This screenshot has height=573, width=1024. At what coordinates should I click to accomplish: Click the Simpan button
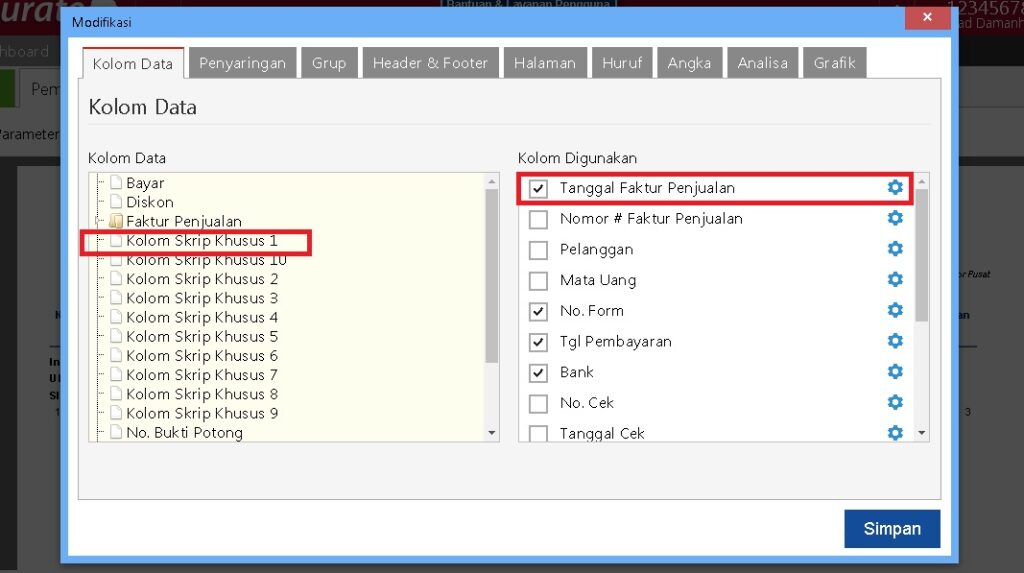tap(892, 529)
